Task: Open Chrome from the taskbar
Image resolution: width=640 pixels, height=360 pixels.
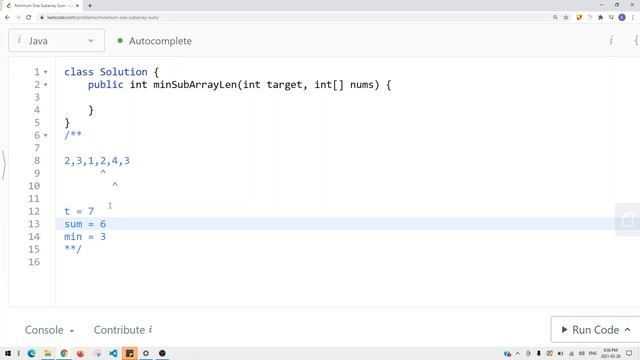Action: 64,353
